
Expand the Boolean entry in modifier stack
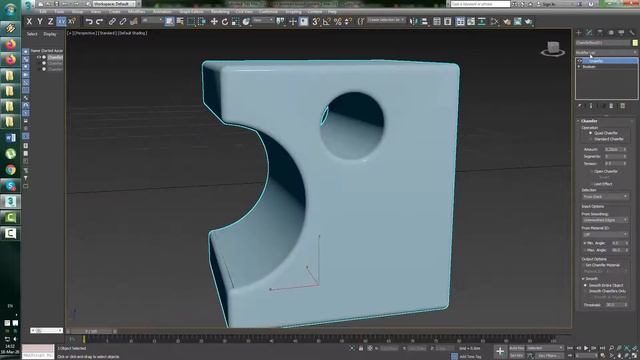click(x=579, y=67)
